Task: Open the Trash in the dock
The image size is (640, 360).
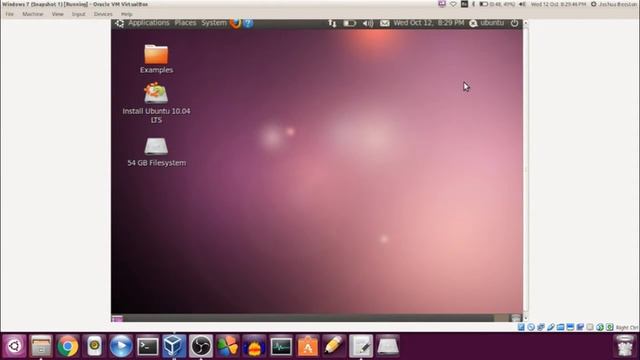Action: tap(624, 346)
